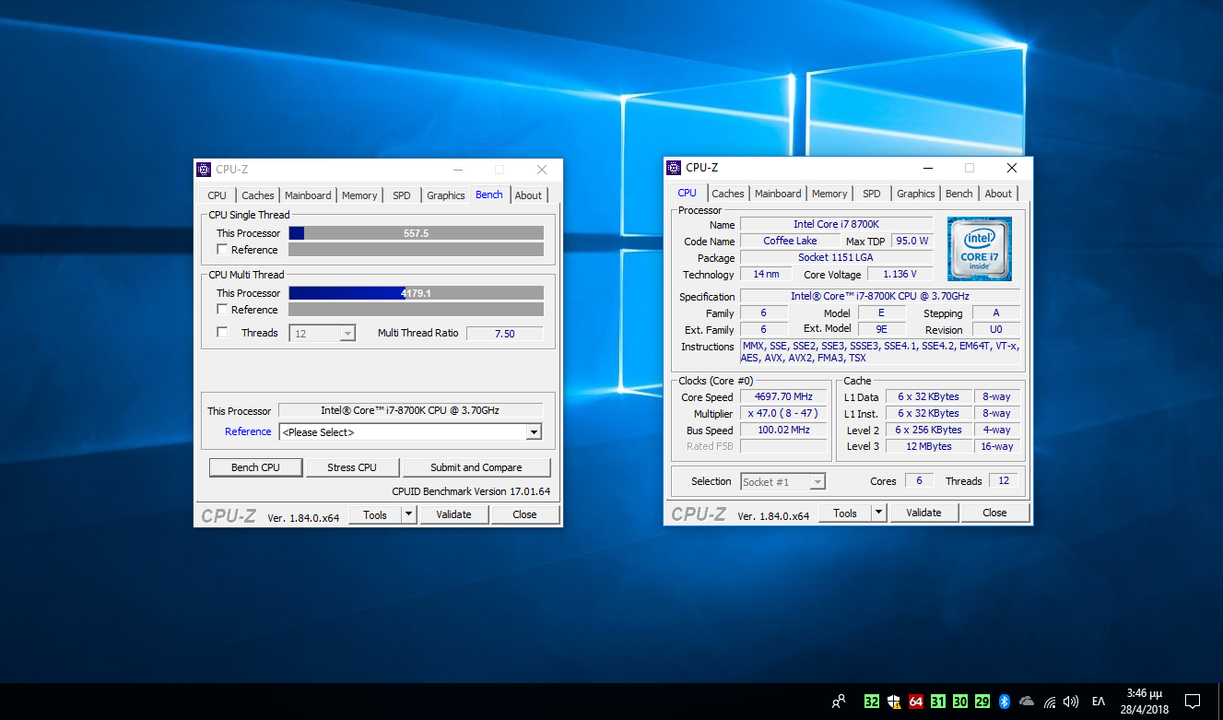Click Validate in the Bench window
Image resolution: width=1223 pixels, height=720 pixels.
point(454,515)
